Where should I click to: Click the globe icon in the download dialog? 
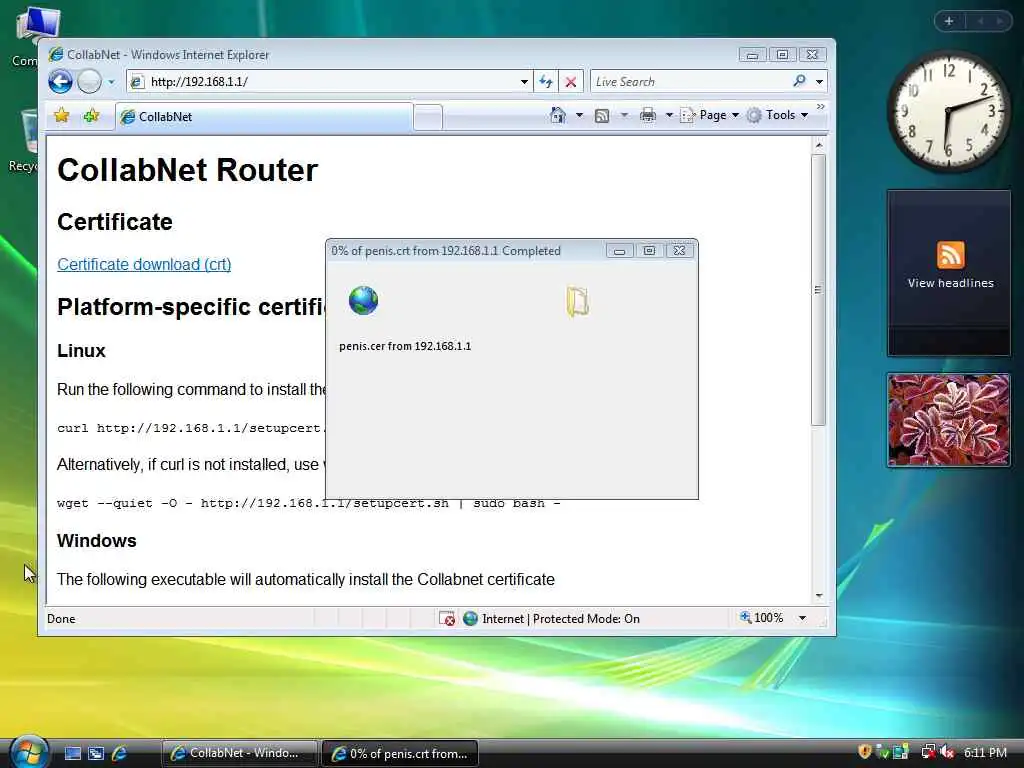point(363,300)
